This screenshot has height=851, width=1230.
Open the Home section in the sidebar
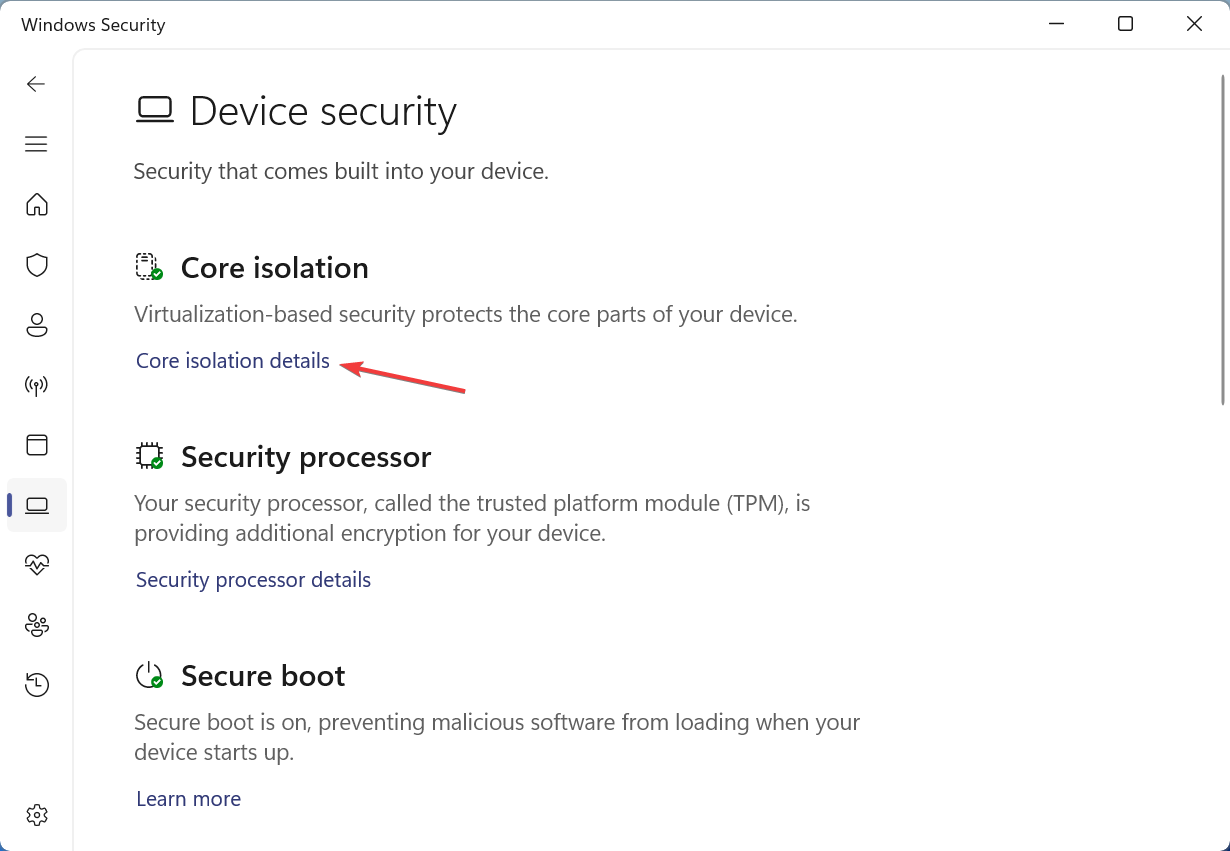pos(37,204)
